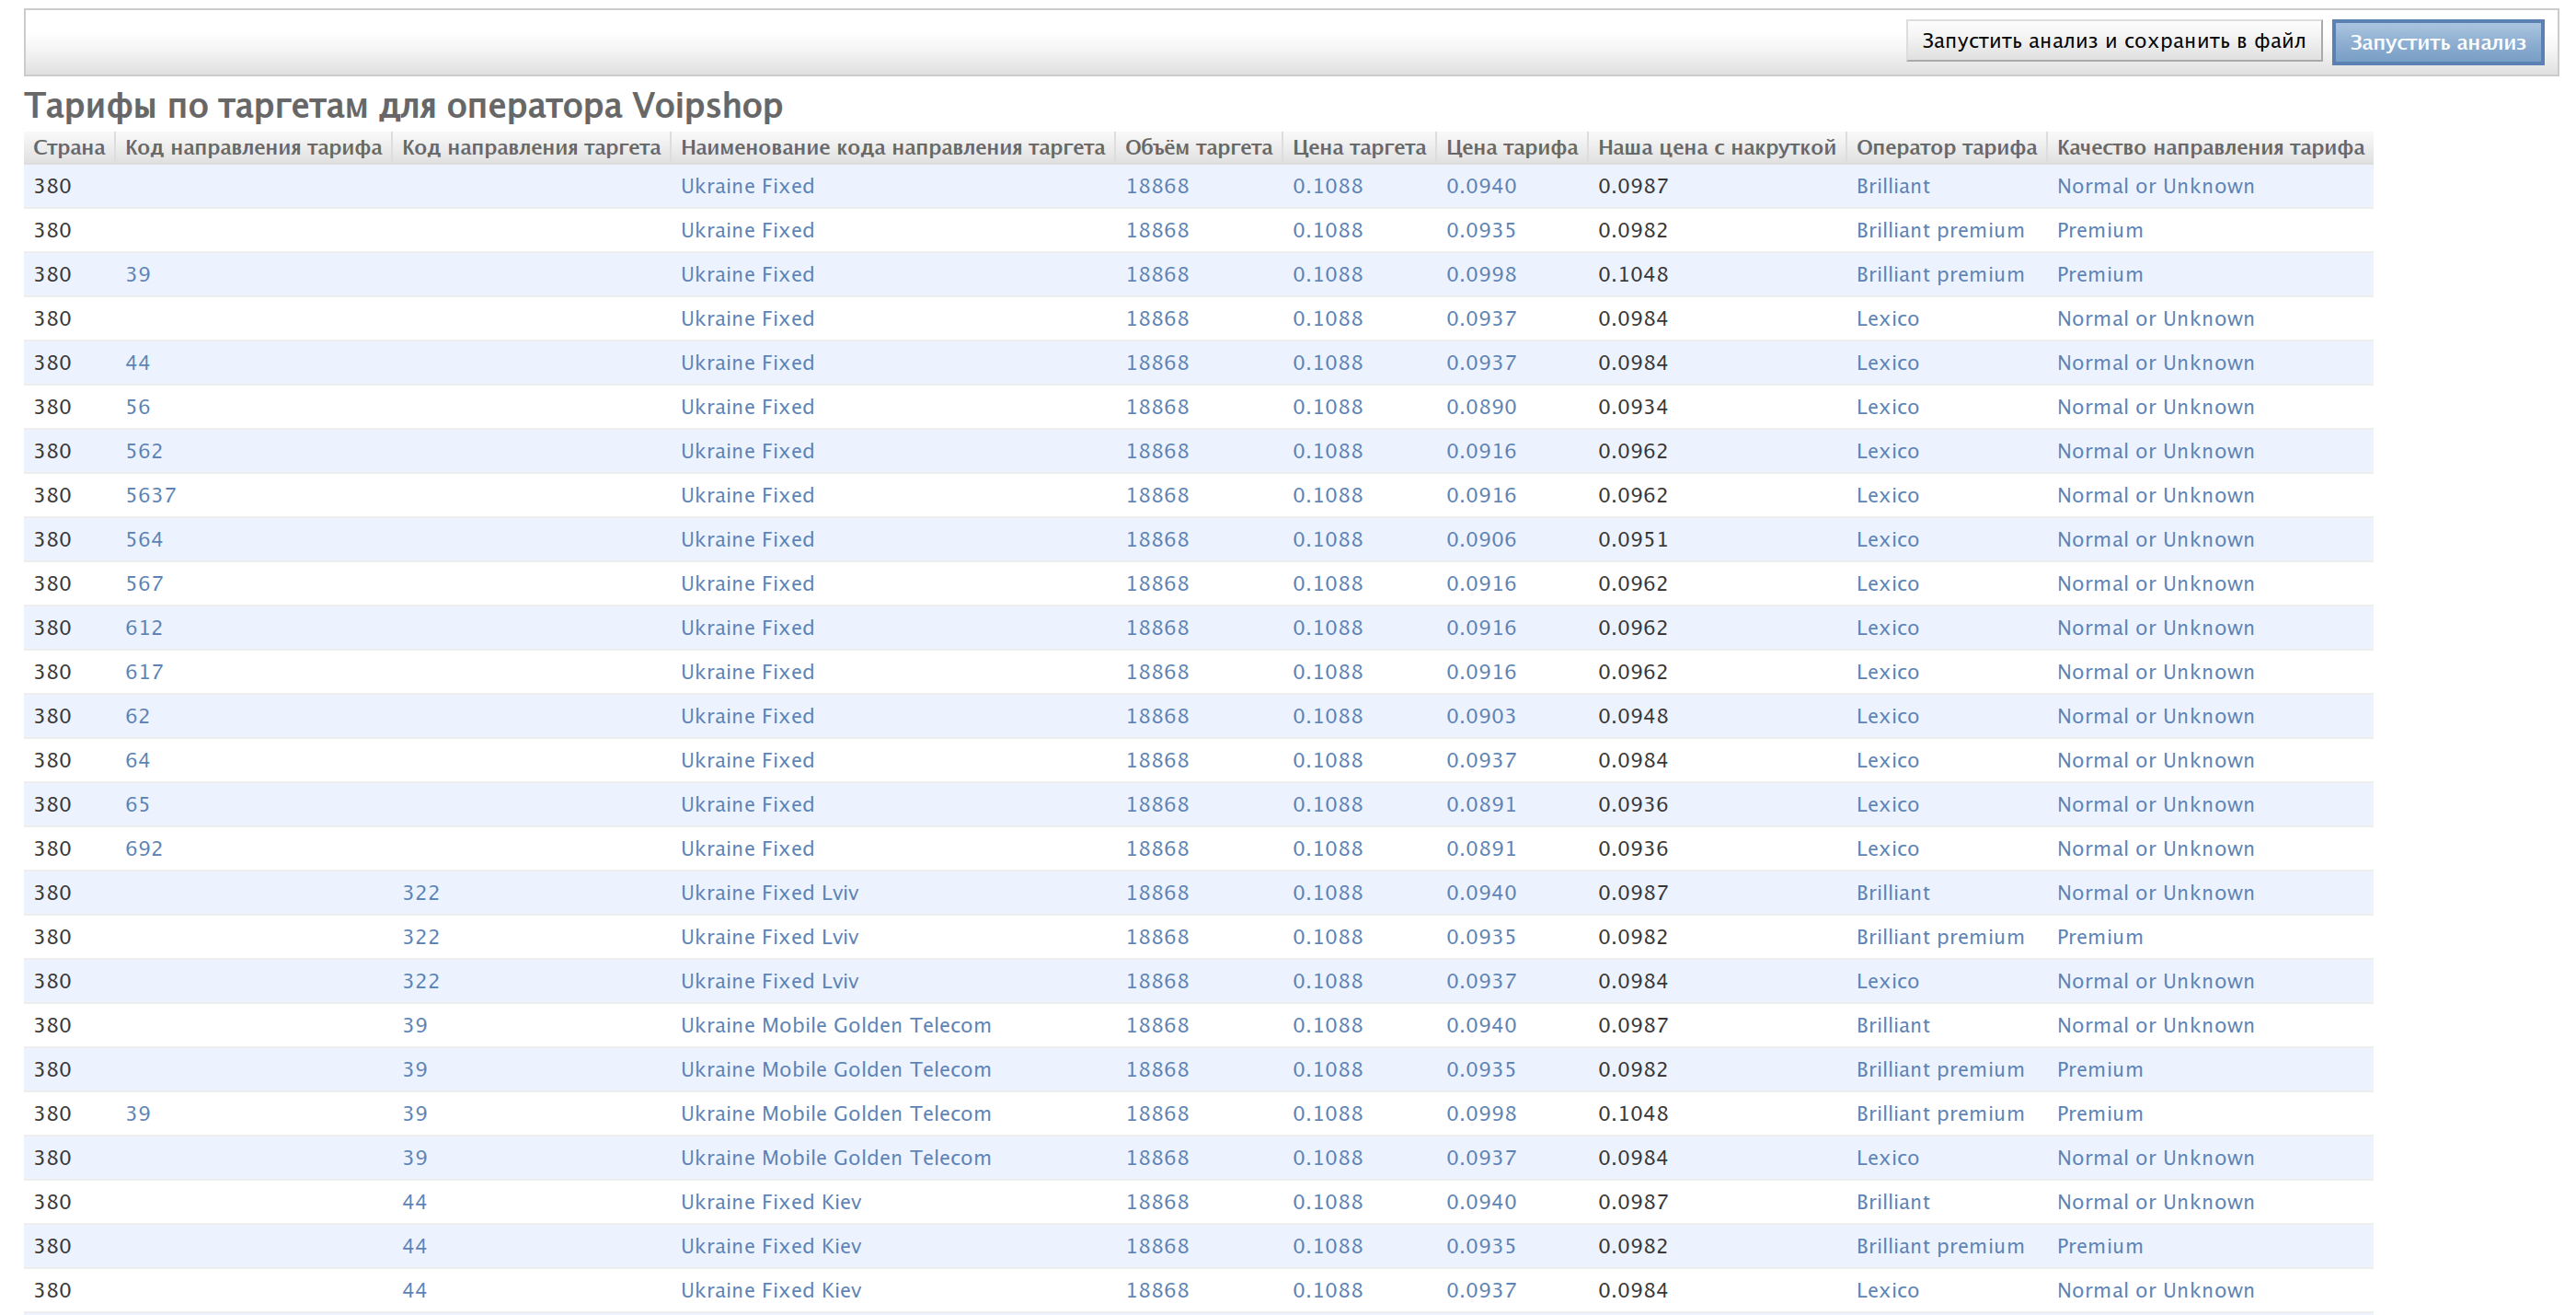Image resolution: width=2576 pixels, height=1315 pixels.
Task: Click "Качество направления тарифа" column header
Action: (x=2210, y=148)
